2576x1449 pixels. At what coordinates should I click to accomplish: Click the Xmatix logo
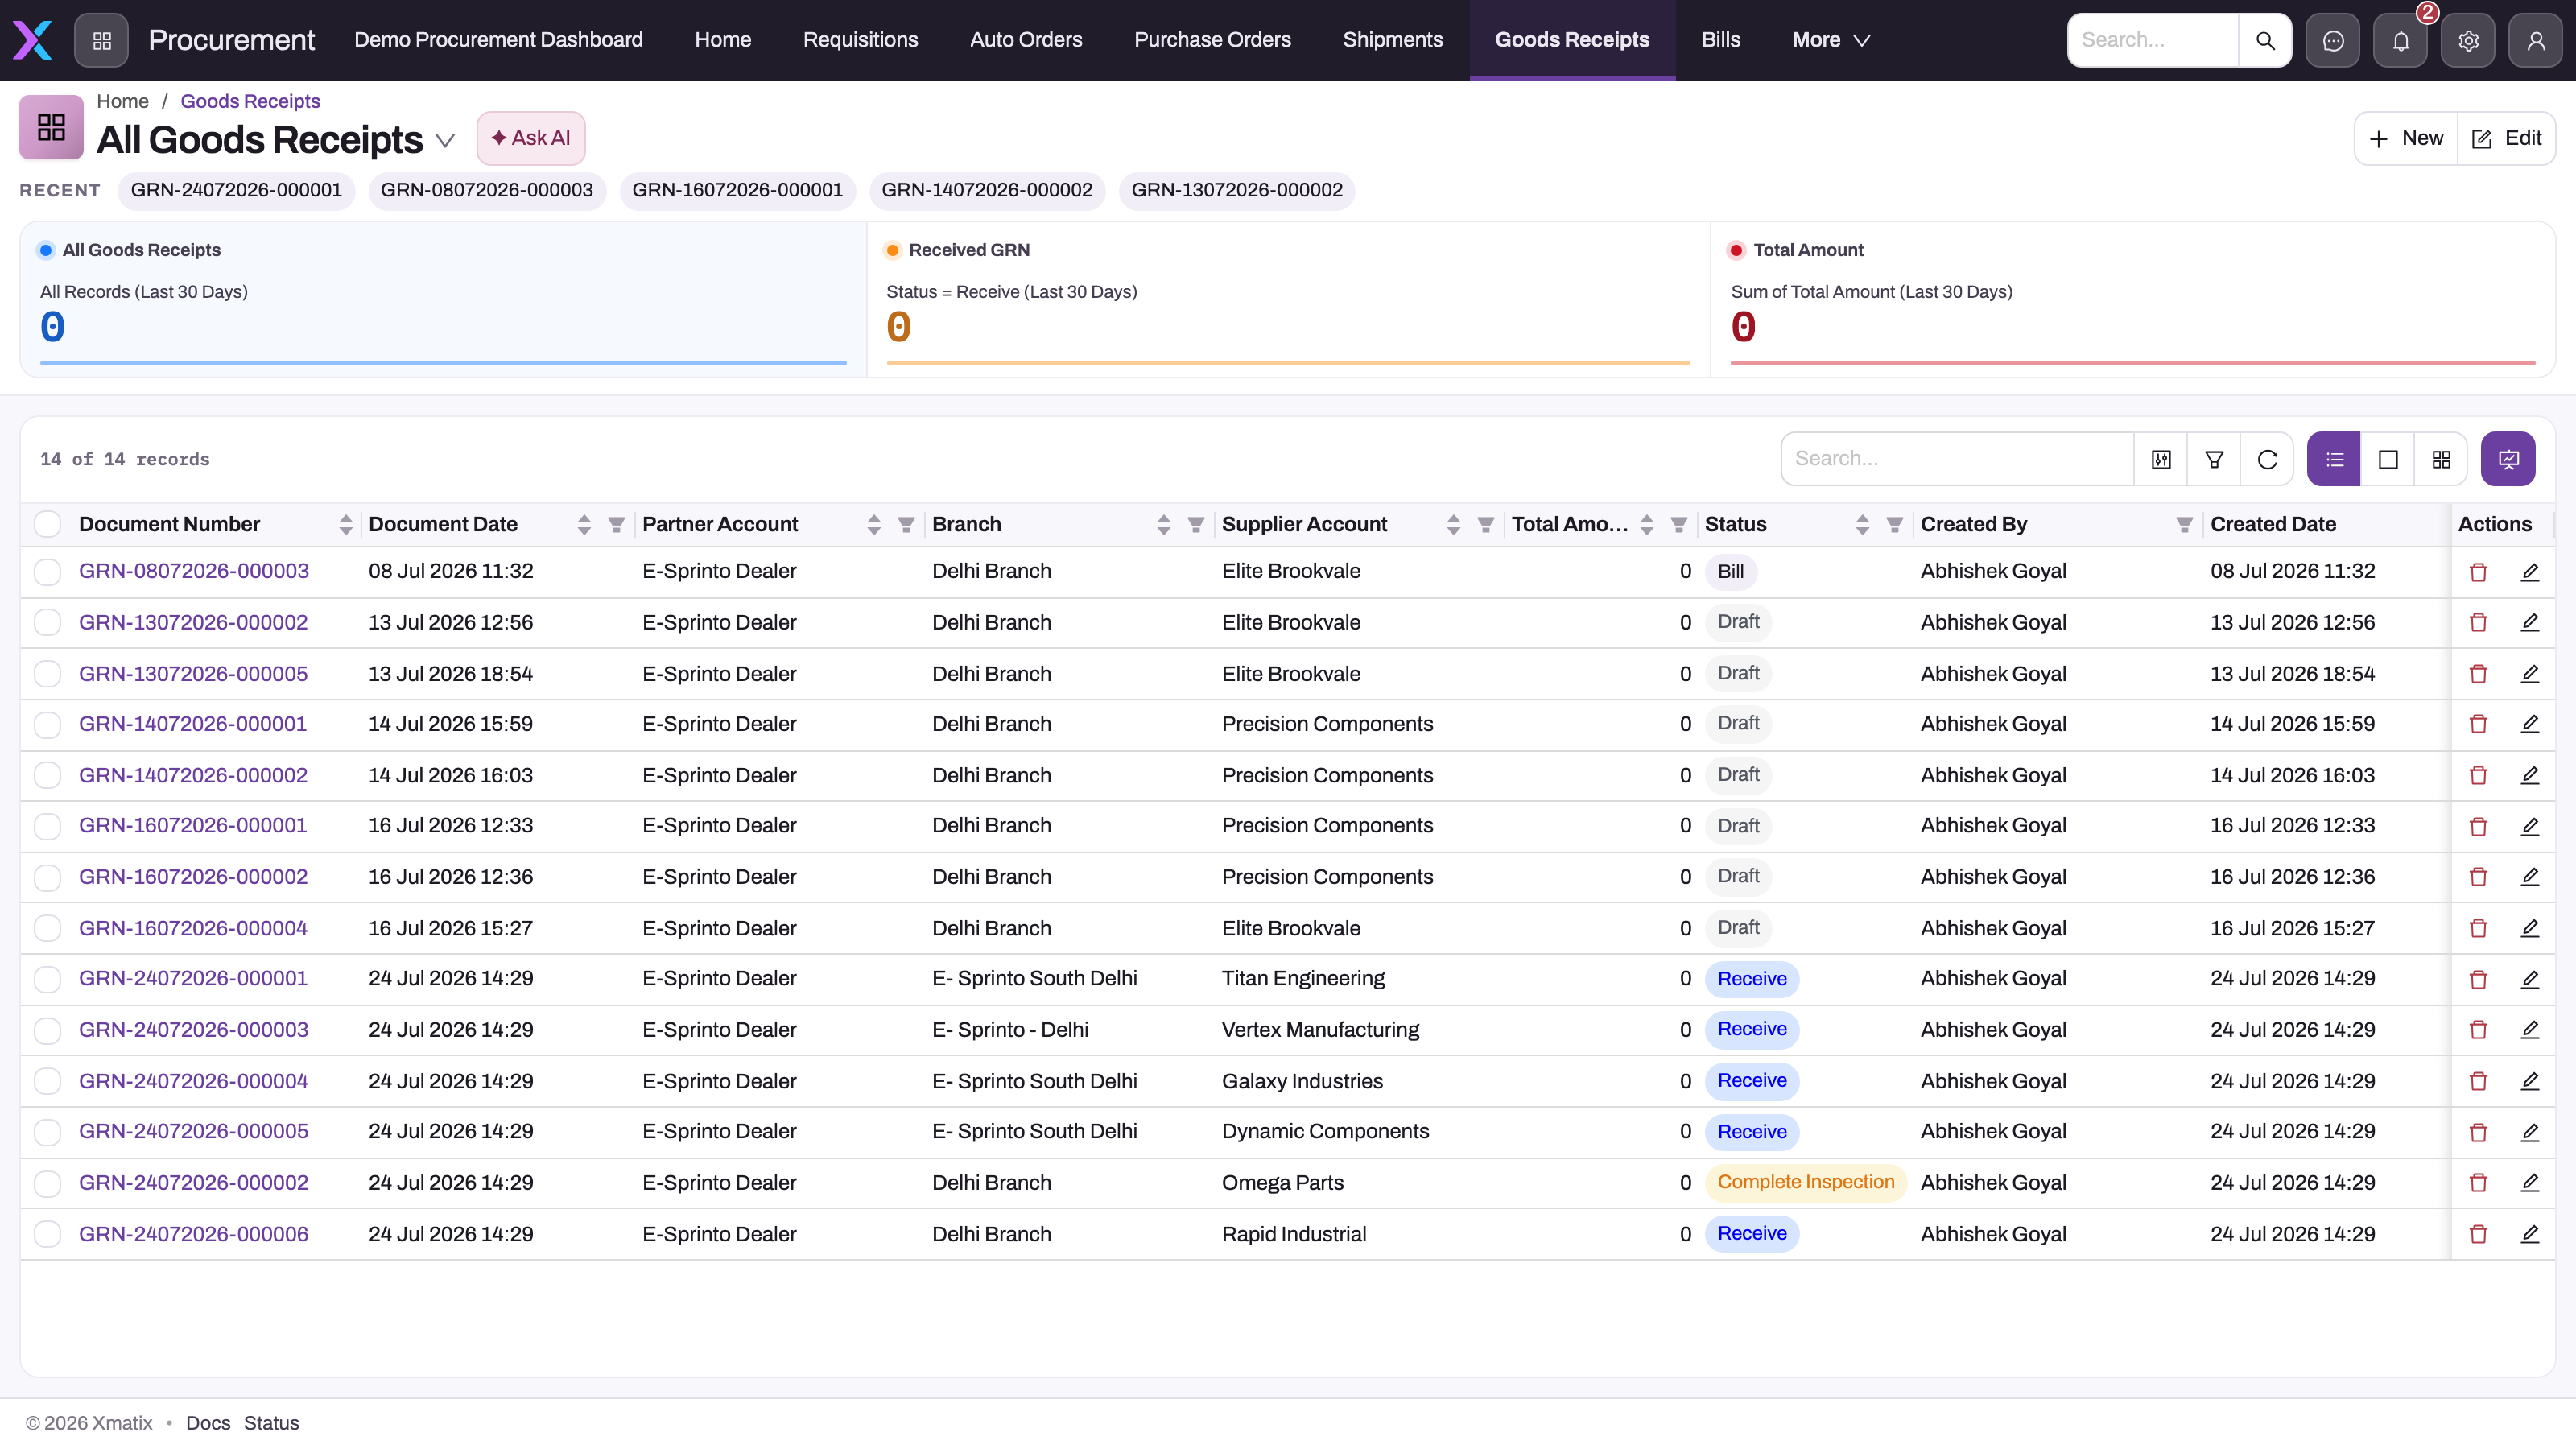32,40
